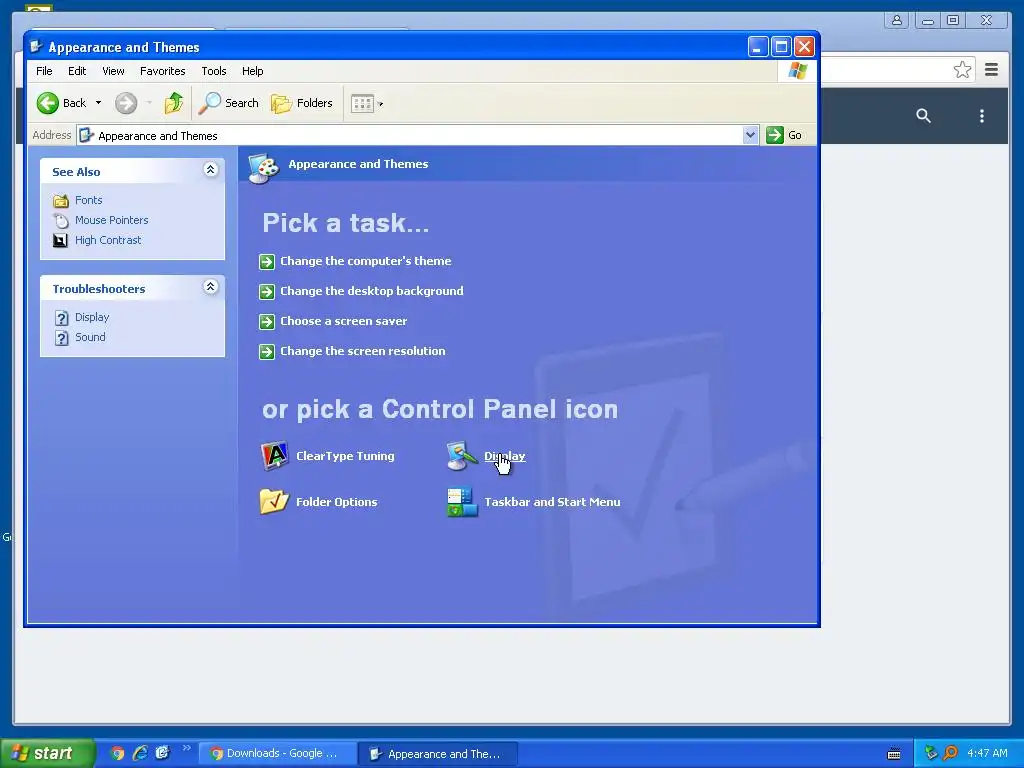Open the Tools menu
Image resolution: width=1024 pixels, height=768 pixels.
coord(214,71)
